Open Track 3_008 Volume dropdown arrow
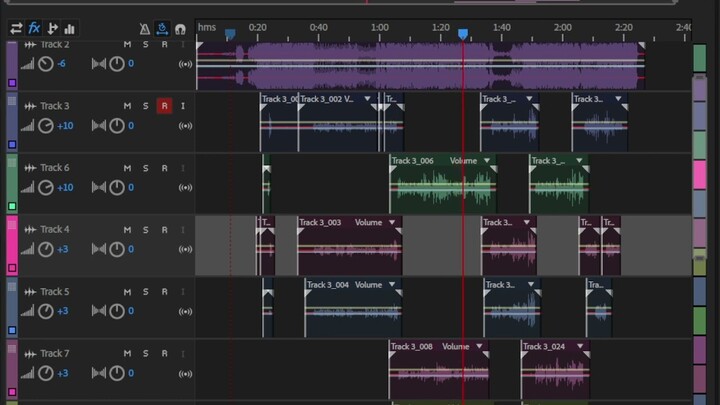Image resolution: width=720 pixels, height=405 pixels. pyautogui.click(x=479, y=346)
